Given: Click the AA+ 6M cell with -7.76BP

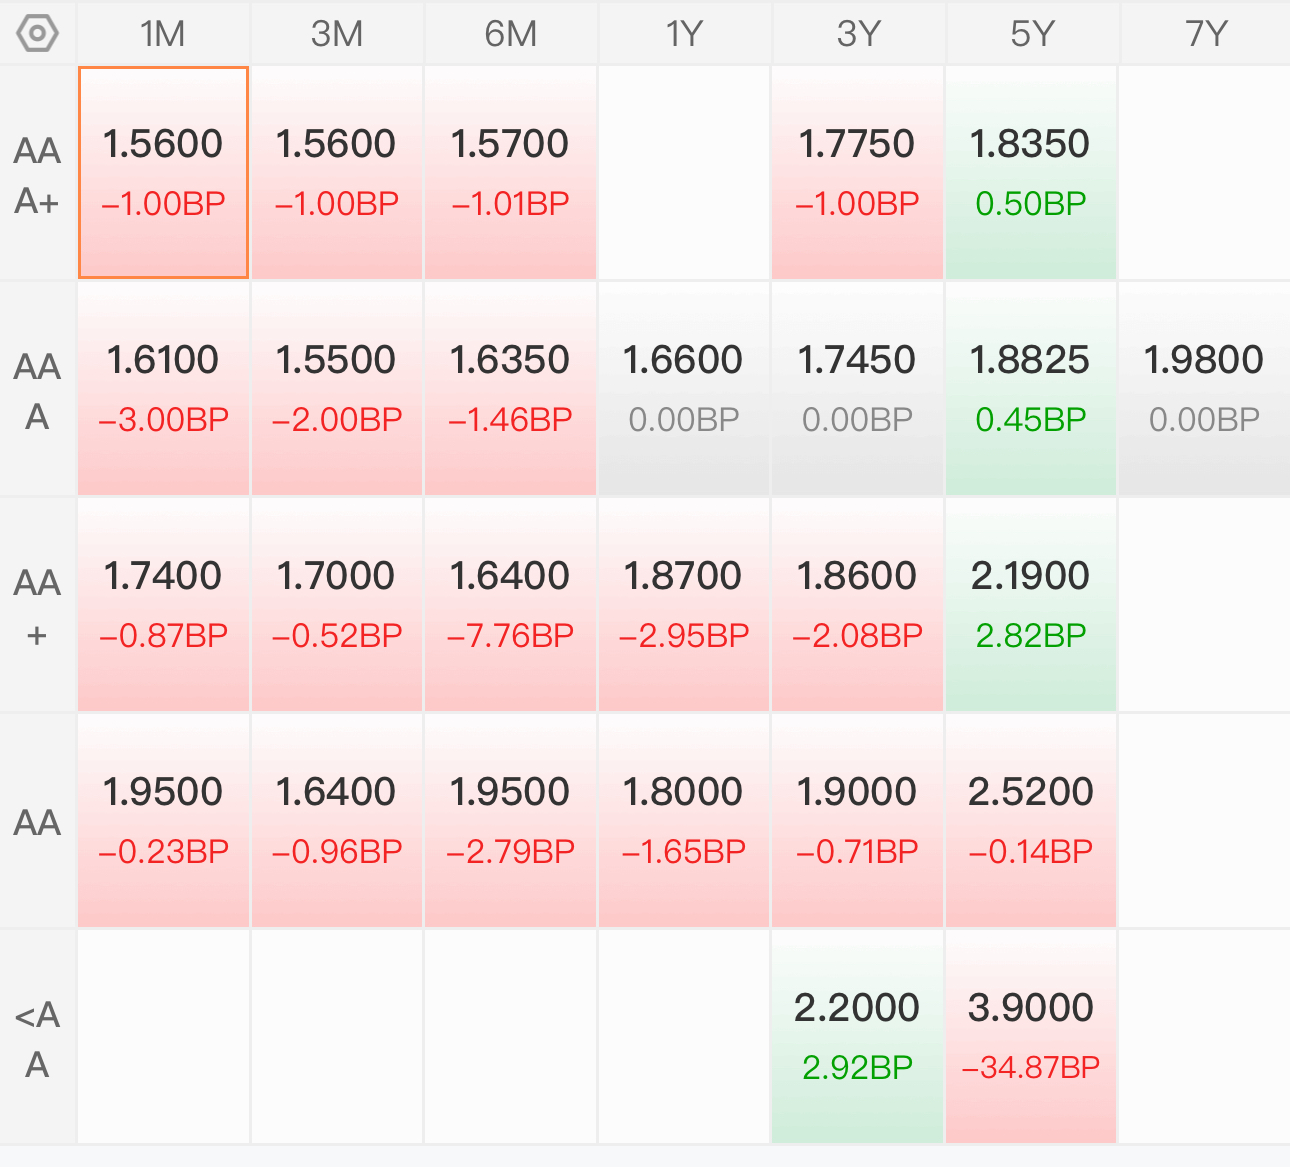Looking at the screenshot, I should pyautogui.click(x=510, y=605).
